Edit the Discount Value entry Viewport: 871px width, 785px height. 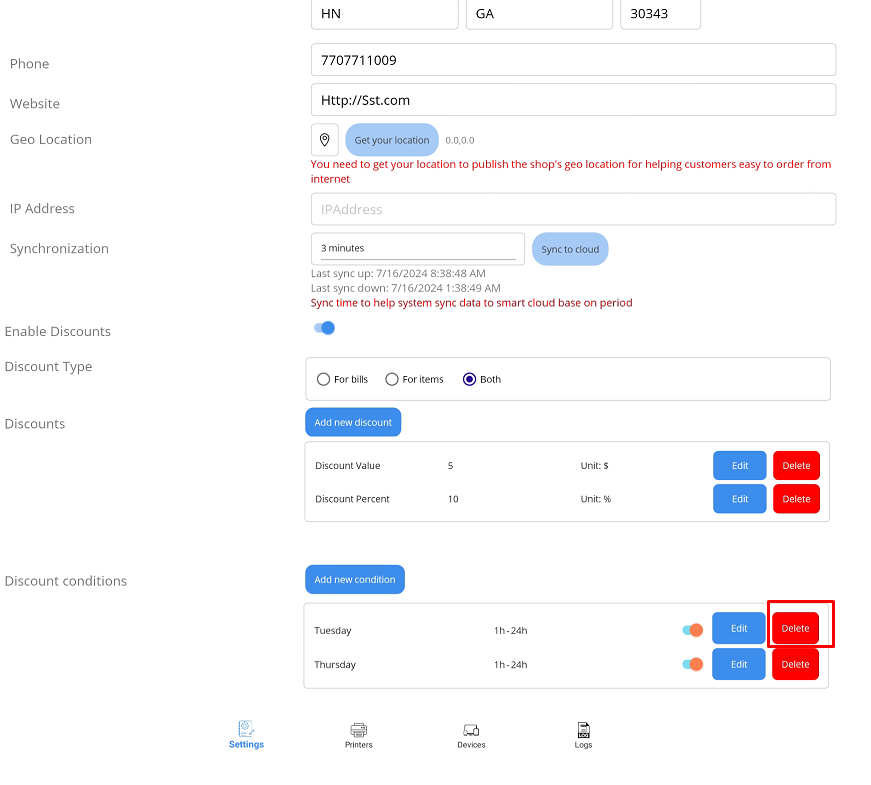point(739,466)
